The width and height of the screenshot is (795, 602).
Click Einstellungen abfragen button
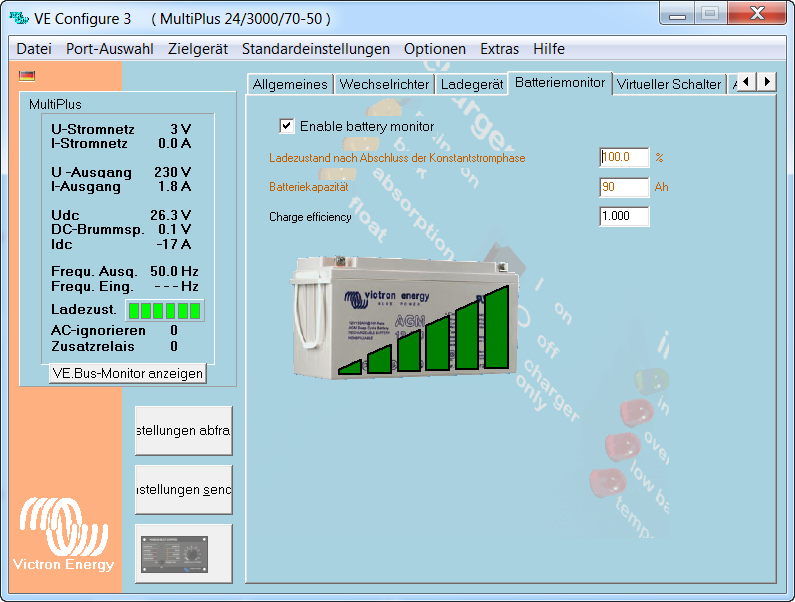pyautogui.click(x=183, y=431)
